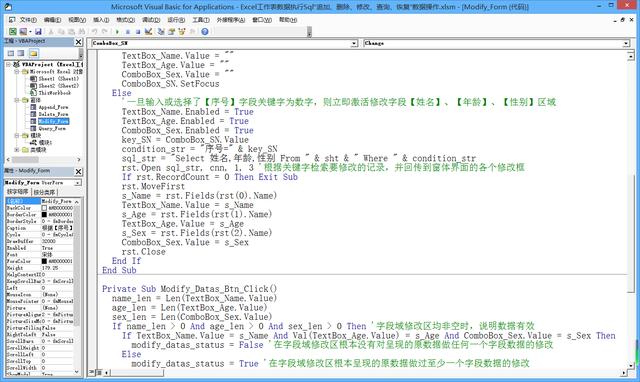Open the 编辑 (Edit) menu
This screenshot has height=382, width=640.
(x=52, y=20)
